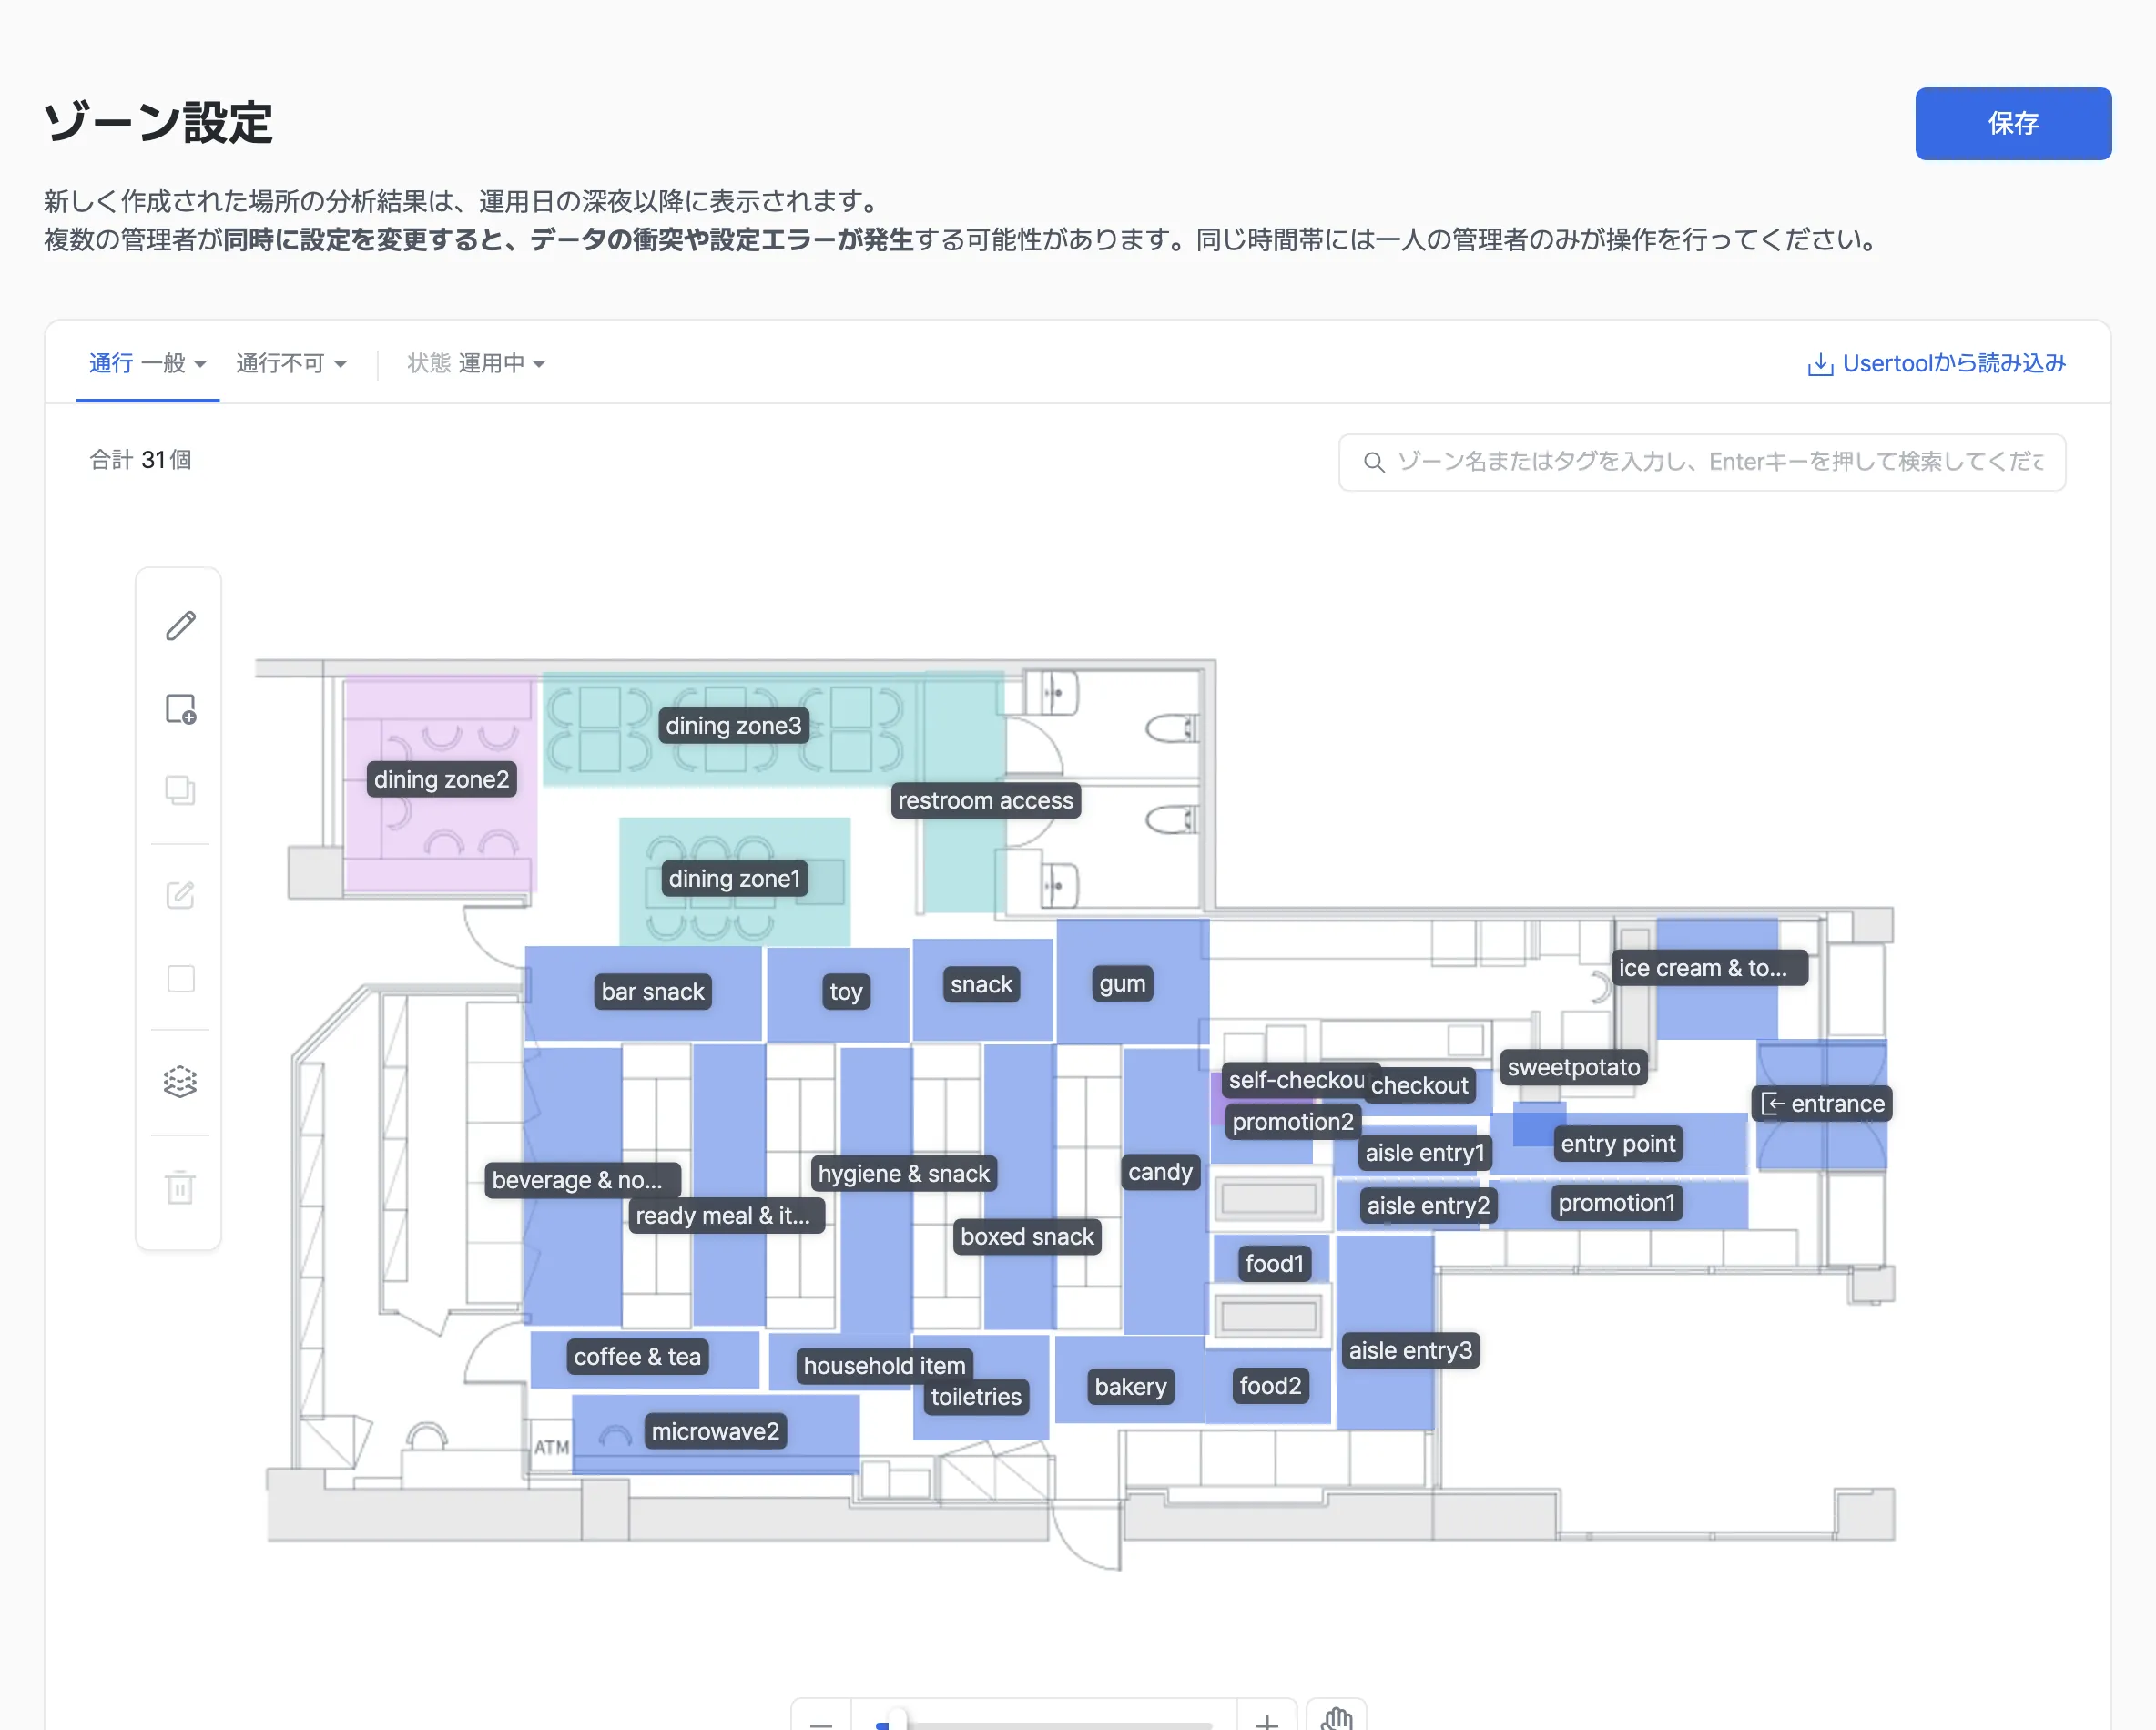The image size is (2156, 1730).
Task: Select the aisle entry3 zone
Action: tap(1411, 1350)
